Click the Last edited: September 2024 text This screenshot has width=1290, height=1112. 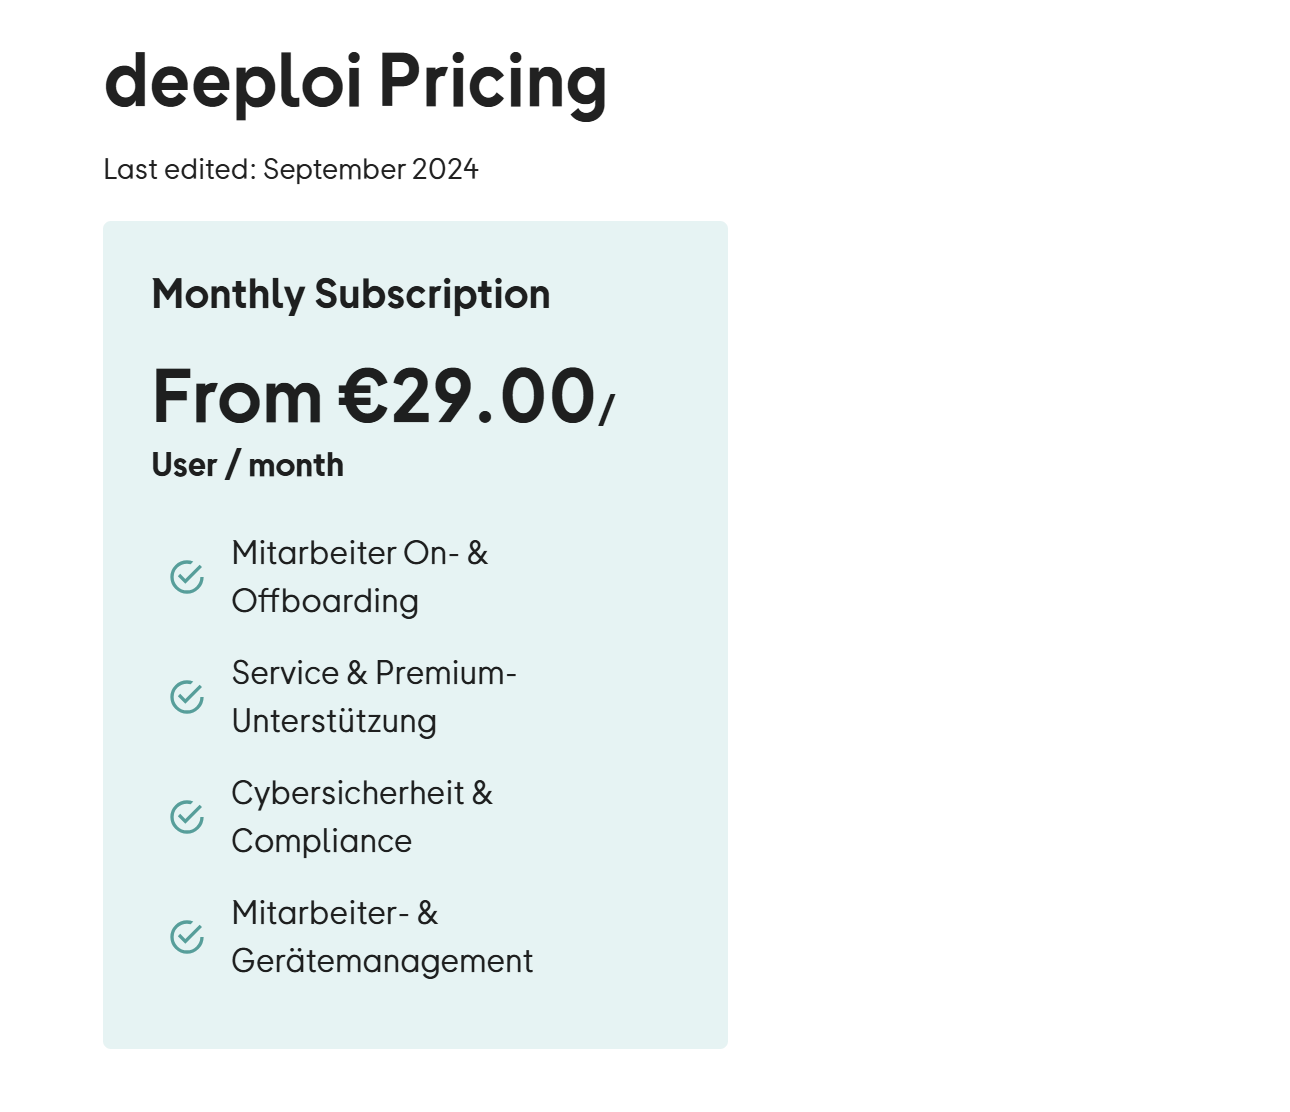tap(291, 169)
